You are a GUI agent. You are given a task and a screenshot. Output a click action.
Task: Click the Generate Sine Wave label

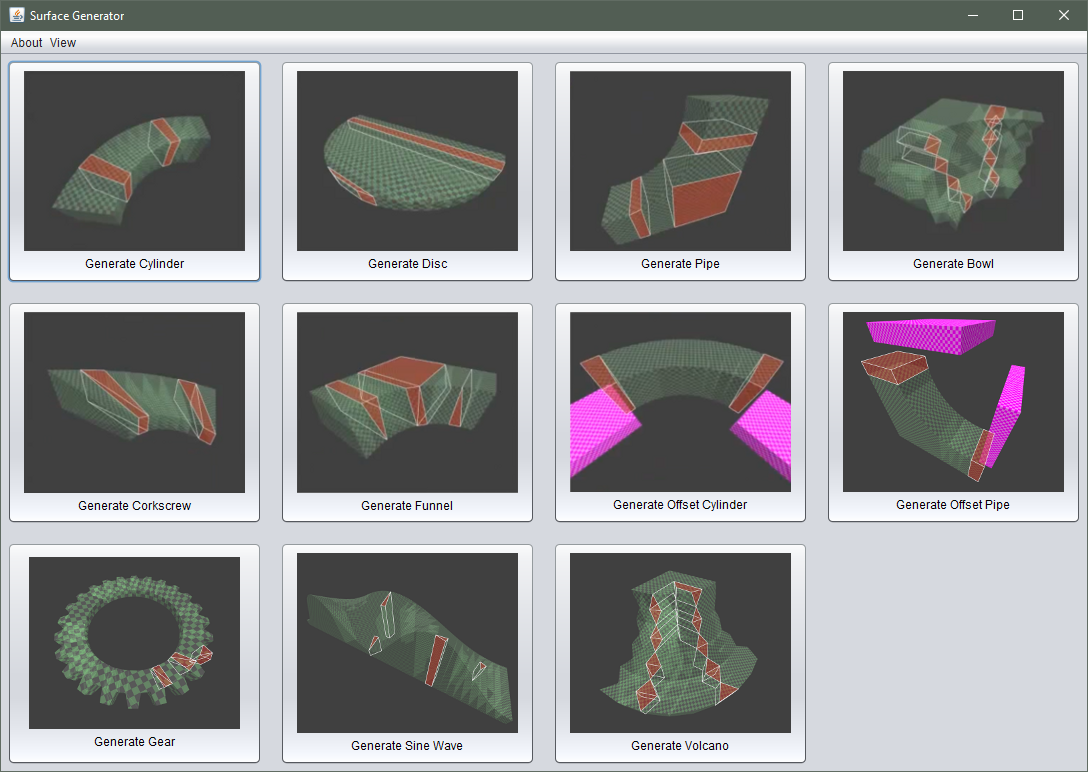click(x=407, y=746)
